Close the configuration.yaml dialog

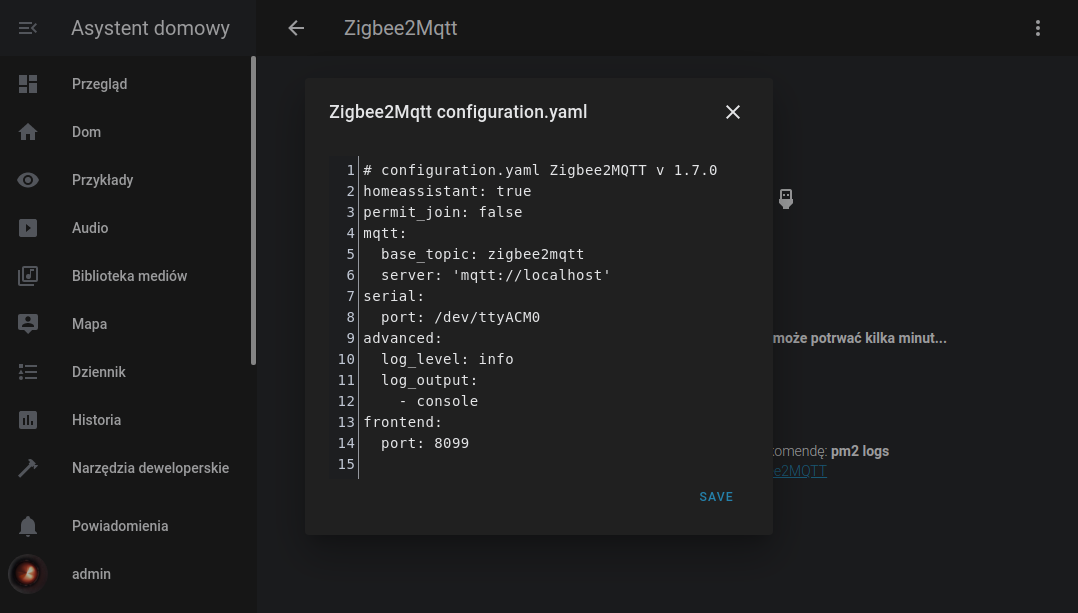pos(733,112)
